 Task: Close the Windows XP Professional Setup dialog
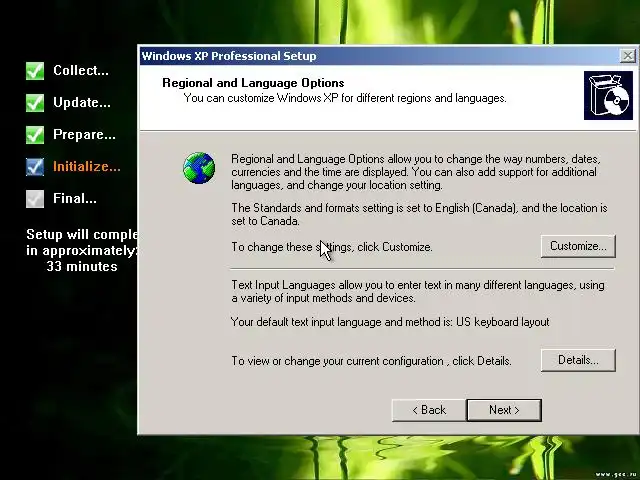point(627,56)
